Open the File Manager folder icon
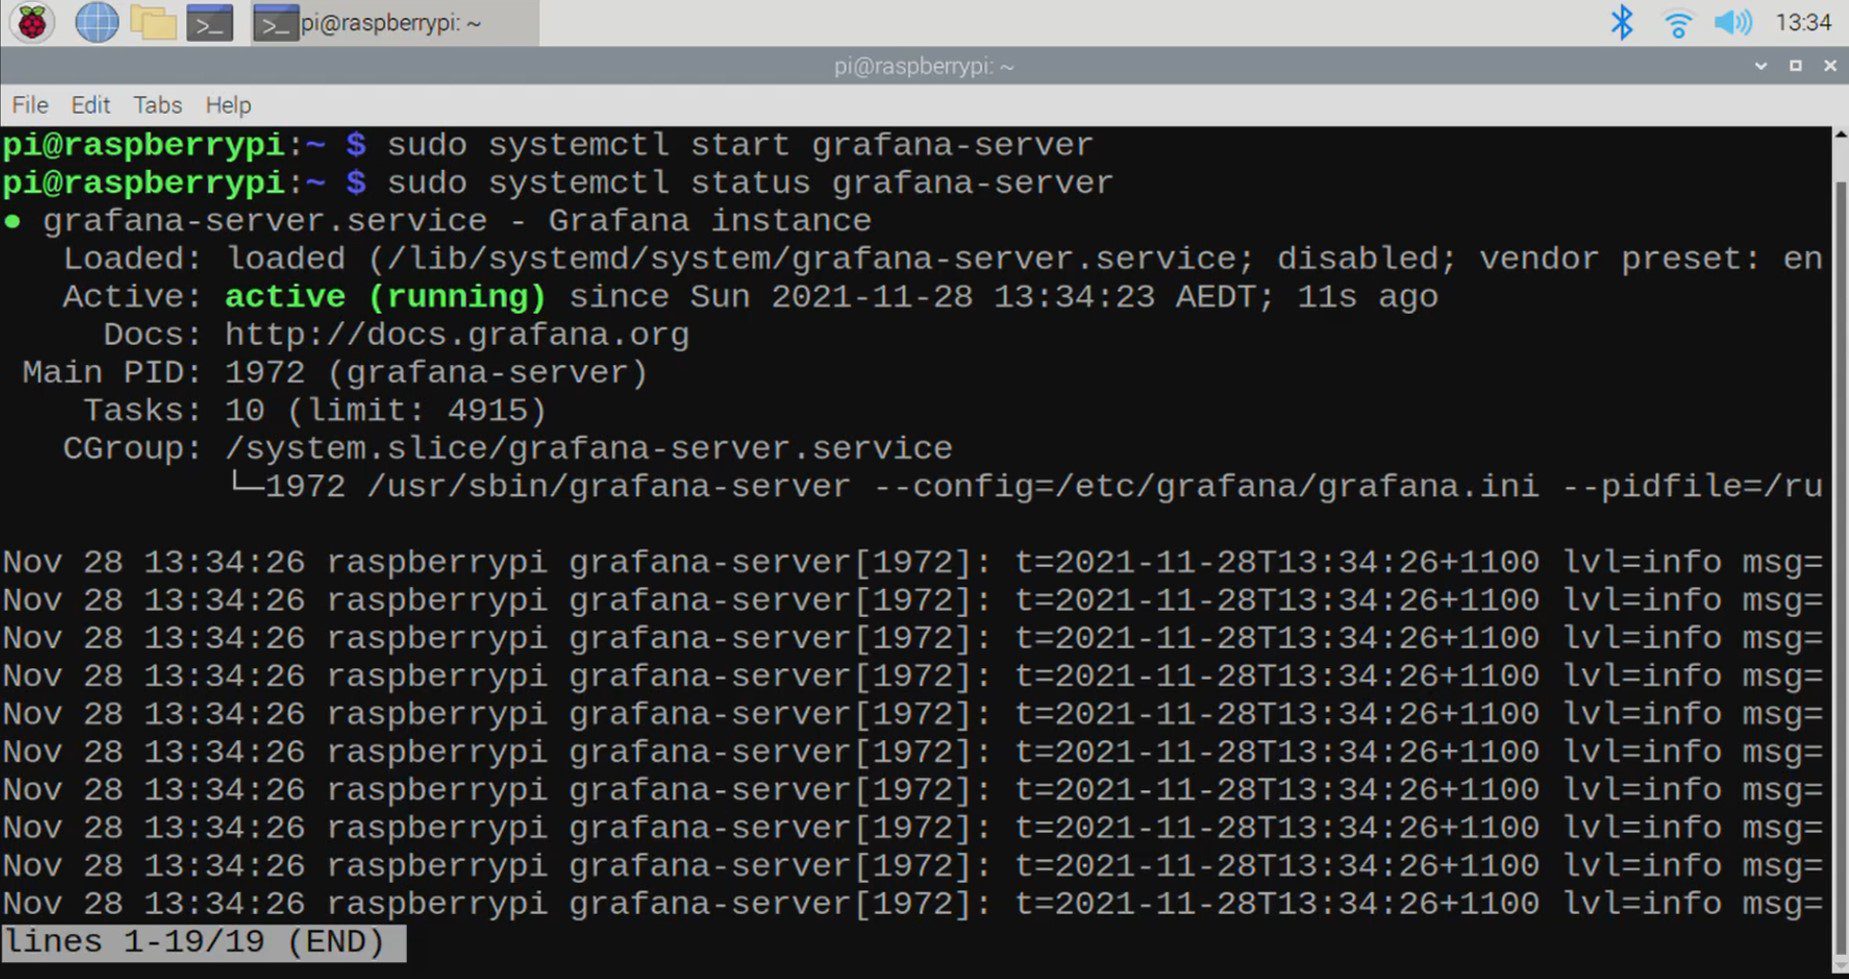 (153, 22)
